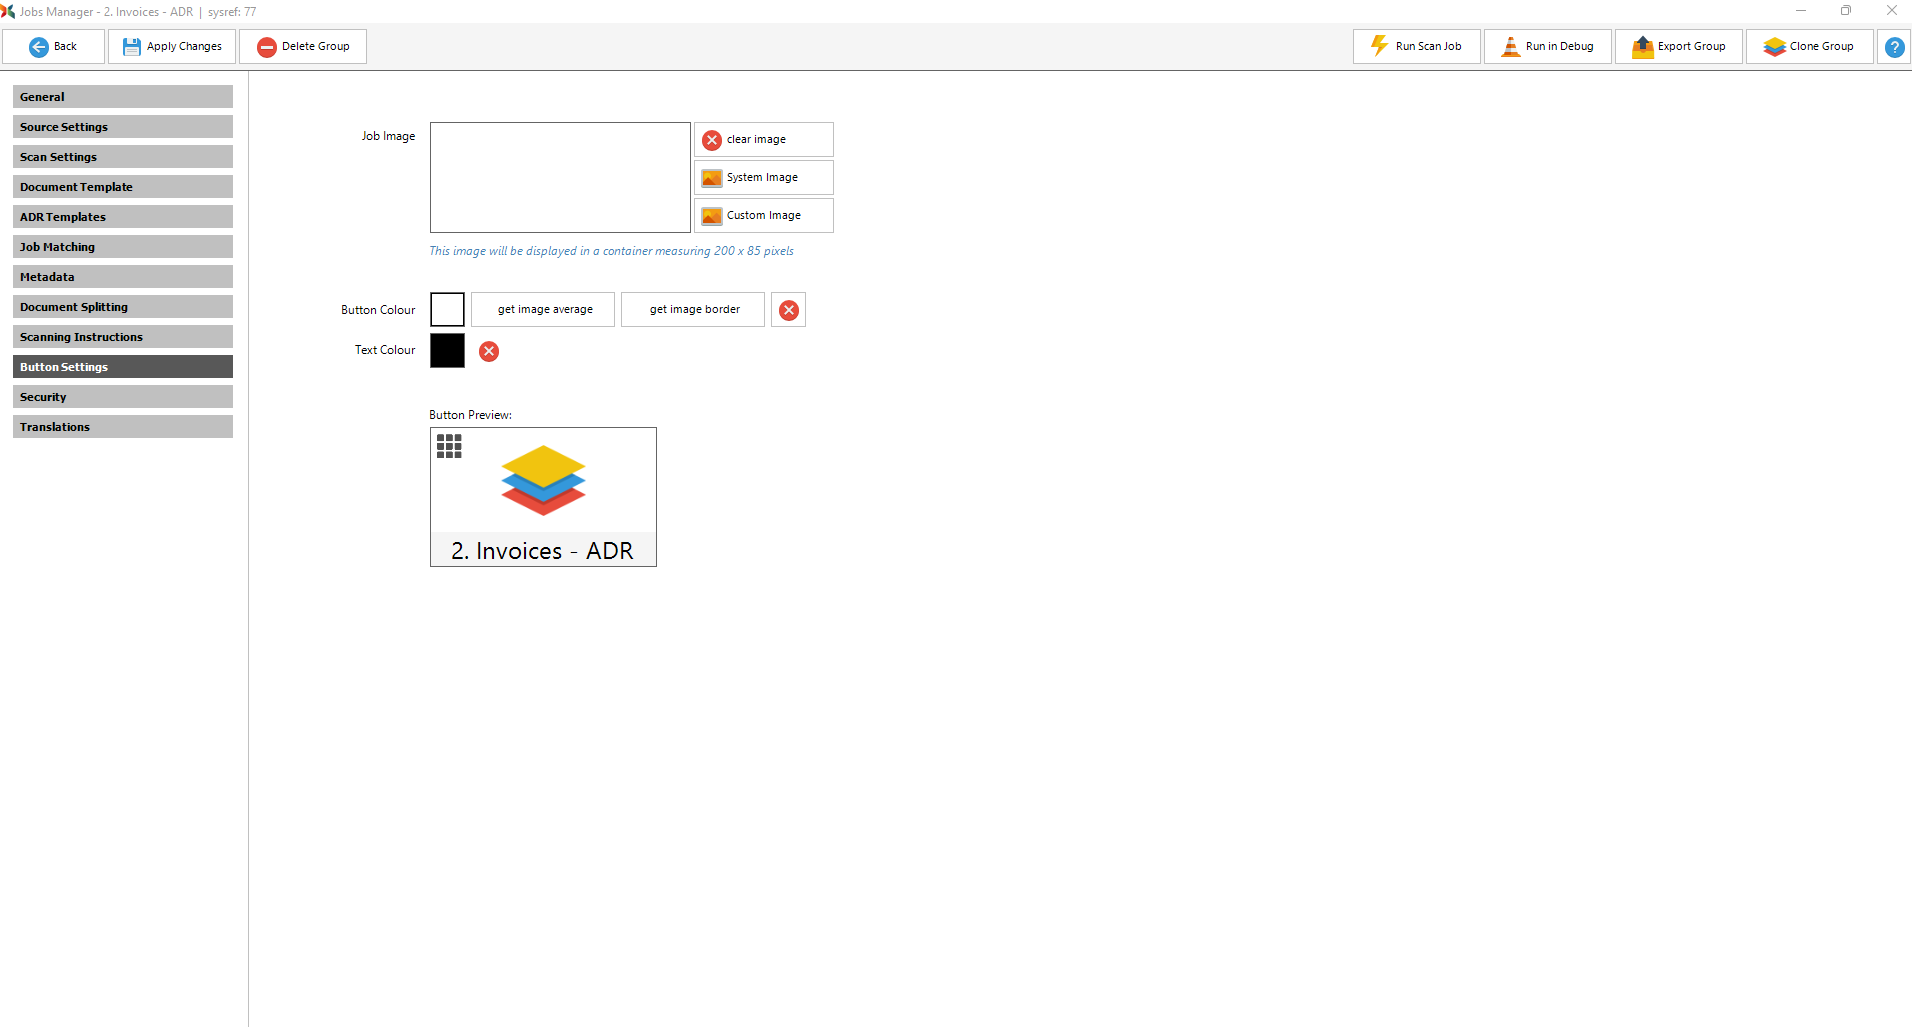Click the Back arrow button
The image size is (1912, 1027).
54,47
